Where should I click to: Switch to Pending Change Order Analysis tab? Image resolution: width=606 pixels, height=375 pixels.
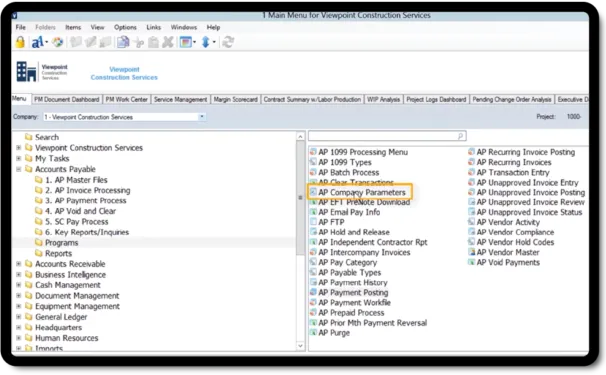[512, 99]
